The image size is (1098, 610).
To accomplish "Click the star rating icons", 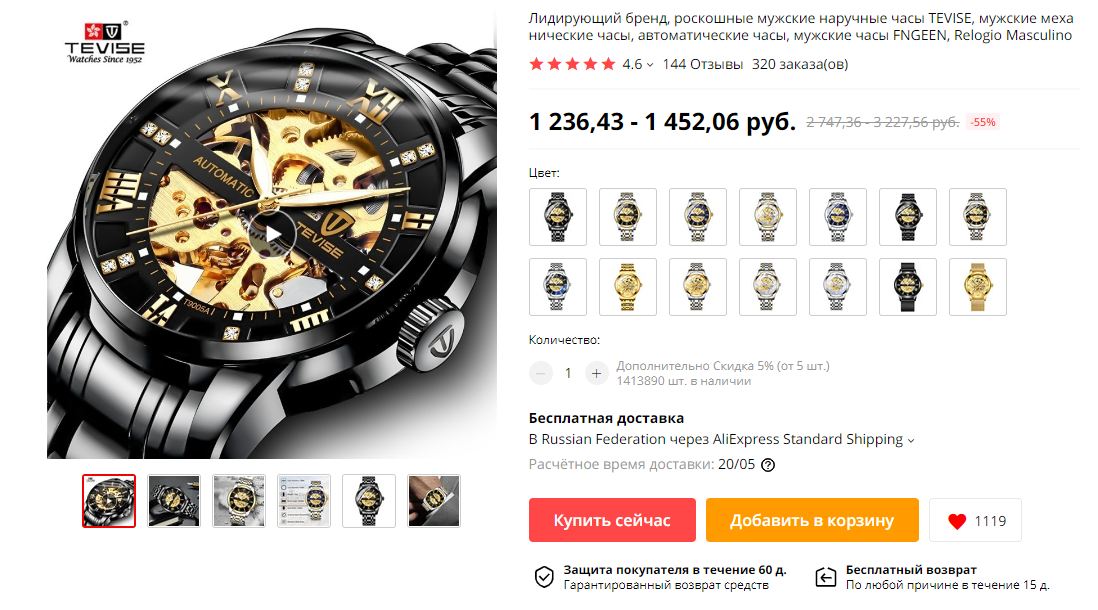I will point(572,64).
